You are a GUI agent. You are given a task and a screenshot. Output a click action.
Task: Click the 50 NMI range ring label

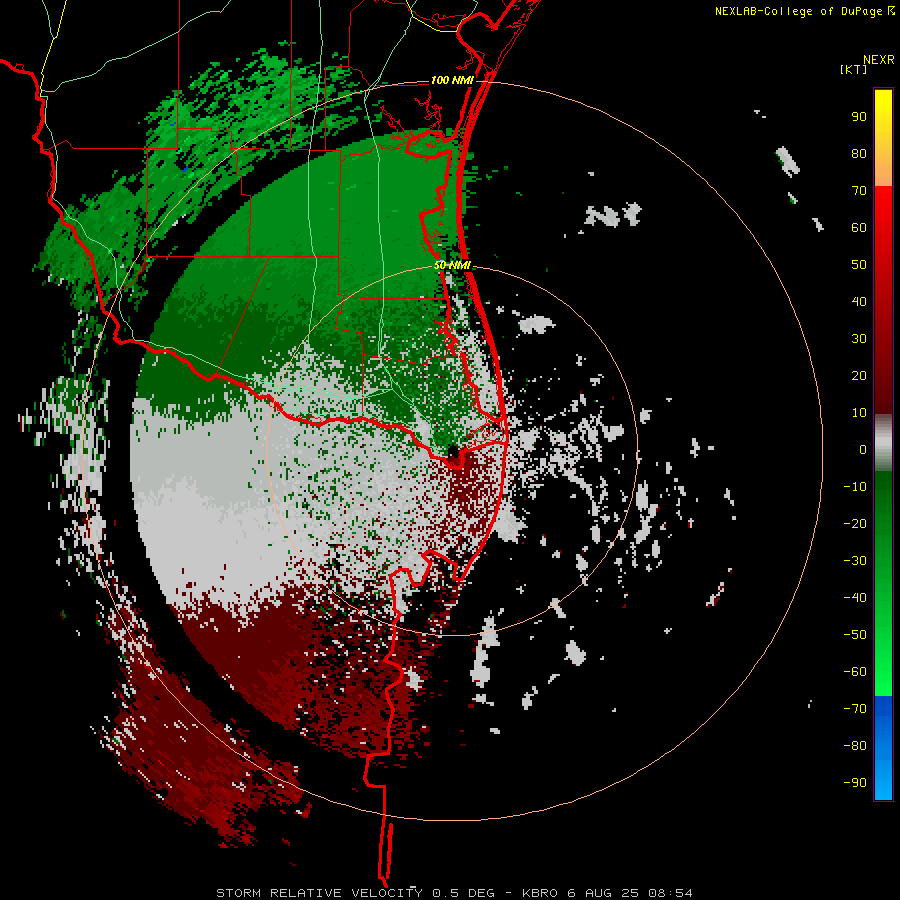[x=452, y=265]
